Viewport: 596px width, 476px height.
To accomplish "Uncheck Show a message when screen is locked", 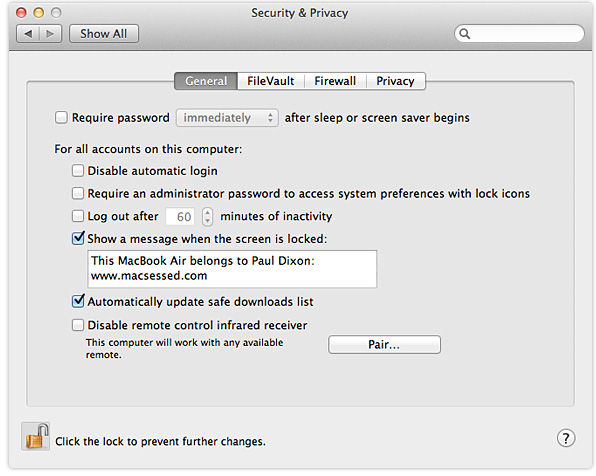I will [78, 238].
